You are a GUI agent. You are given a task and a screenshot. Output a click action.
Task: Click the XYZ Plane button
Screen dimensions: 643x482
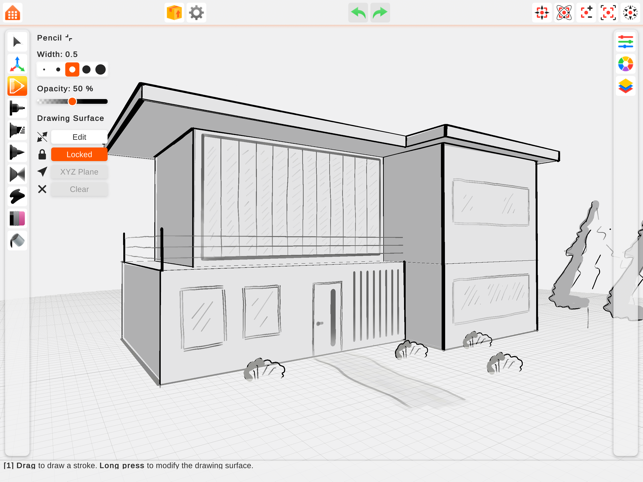coord(79,172)
